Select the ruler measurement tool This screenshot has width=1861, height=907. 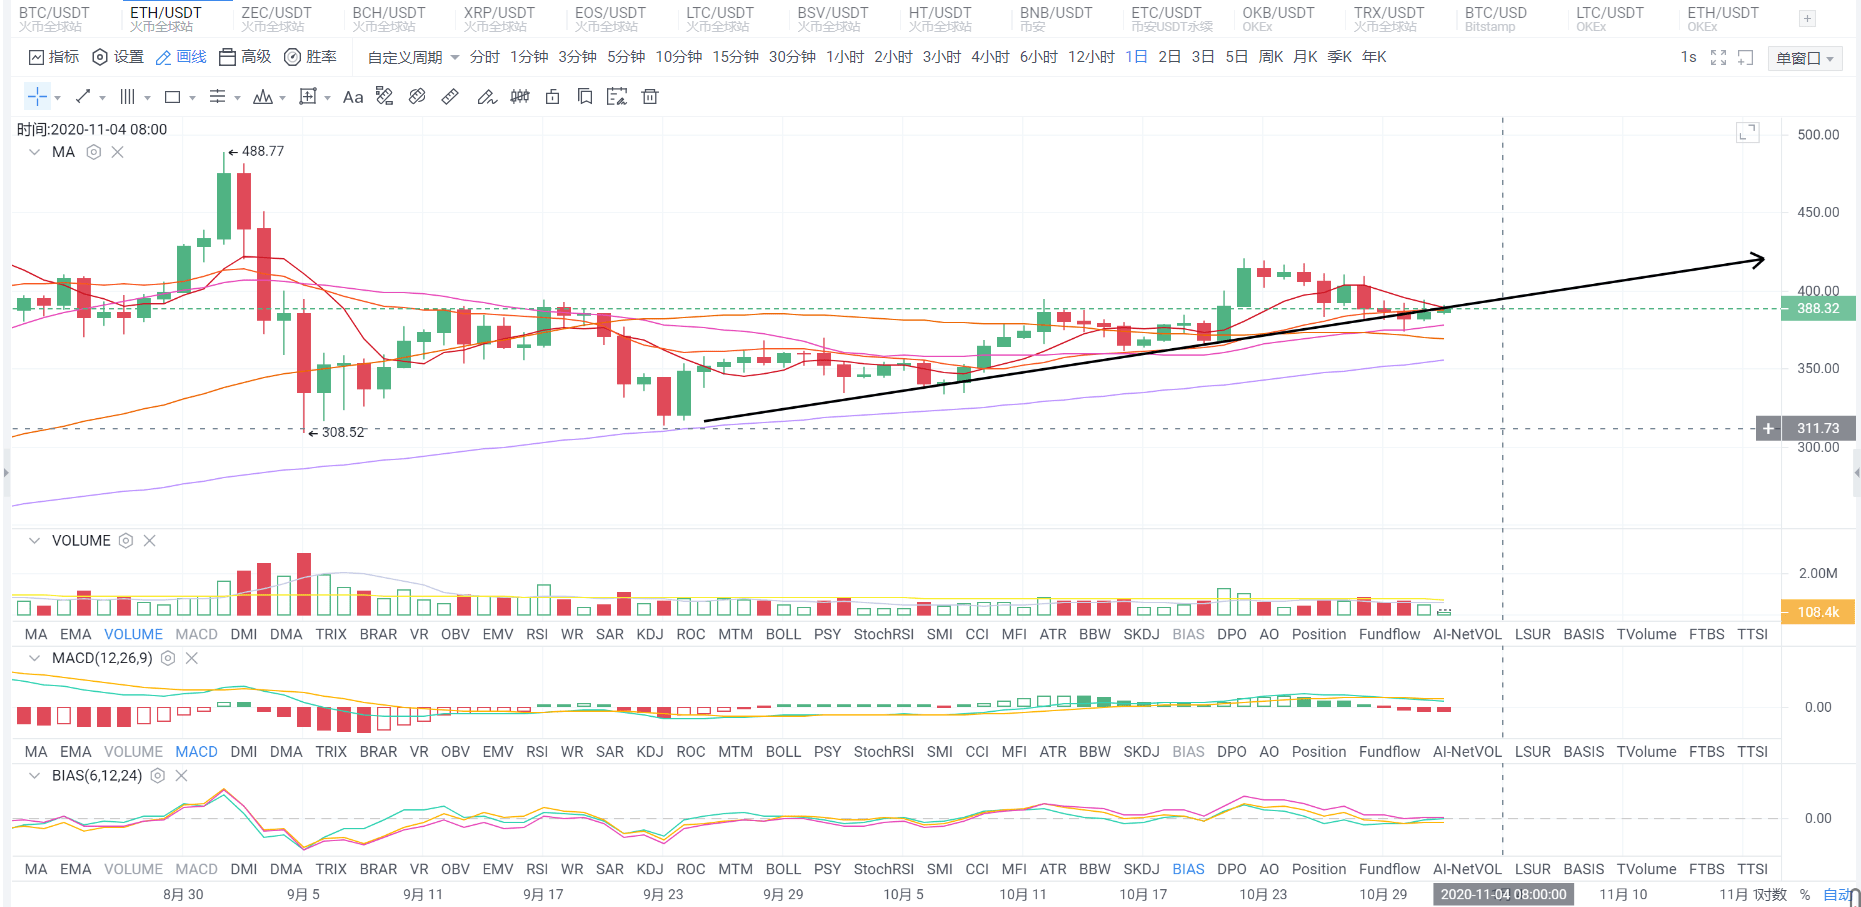450,97
